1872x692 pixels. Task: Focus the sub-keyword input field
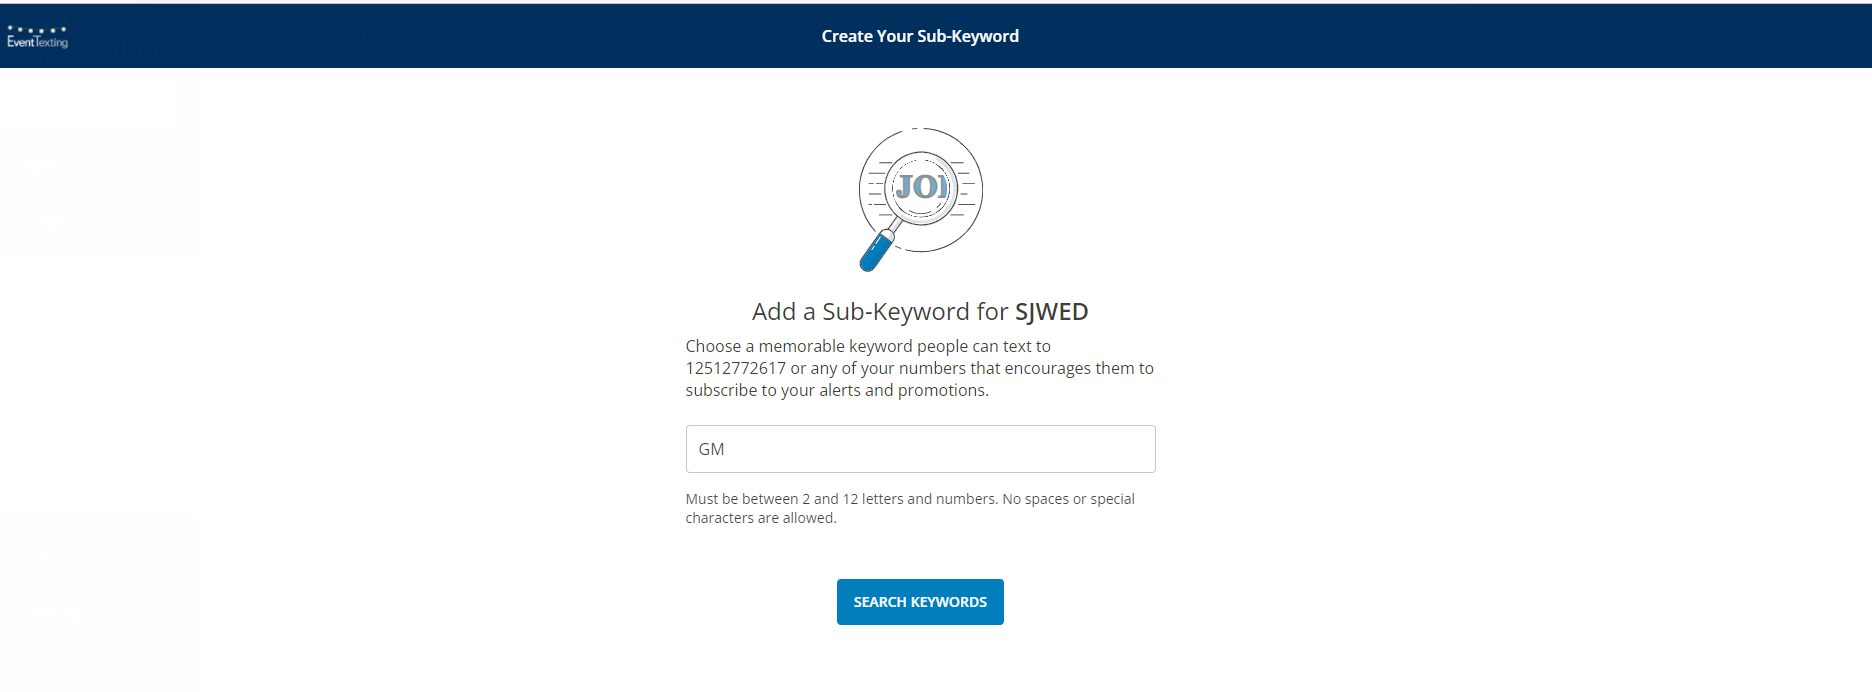point(920,449)
